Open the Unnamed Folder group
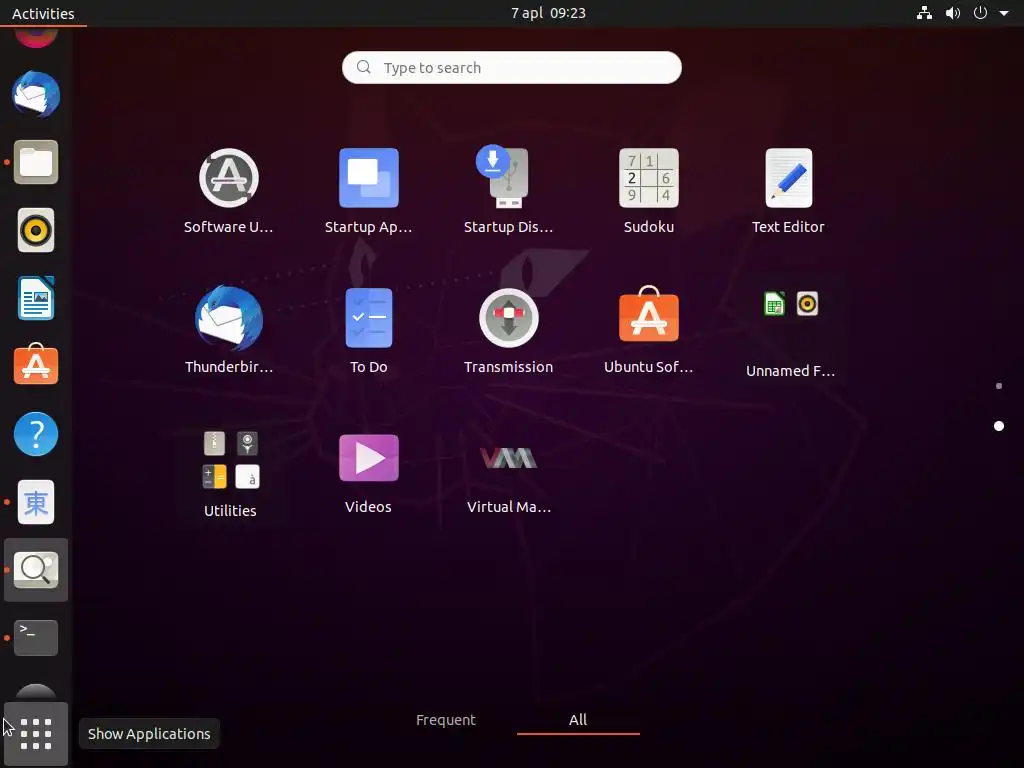The height and width of the screenshot is (768, 1024). pos(790,333)
